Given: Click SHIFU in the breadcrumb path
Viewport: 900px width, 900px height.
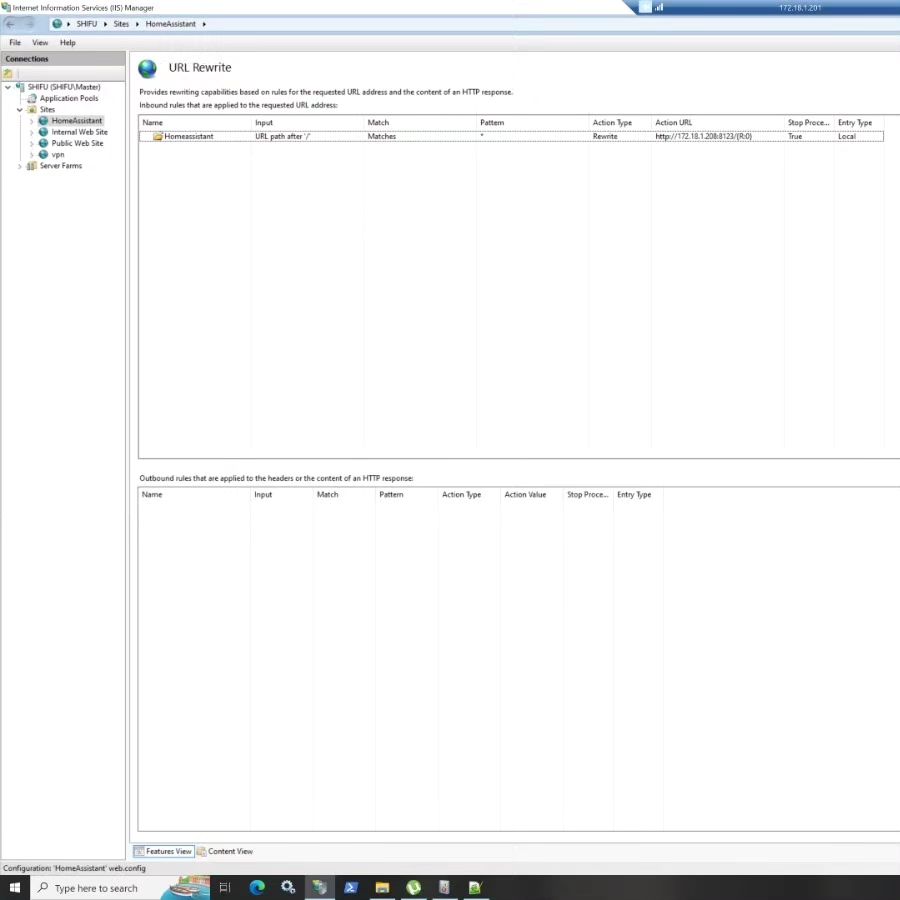Looking at the screenshot, I should click(87, 24).
